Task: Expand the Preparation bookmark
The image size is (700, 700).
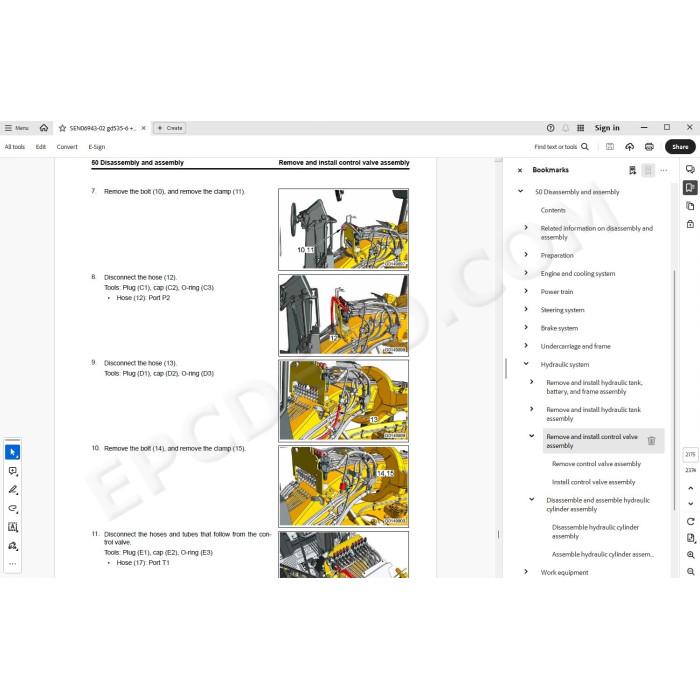Action: (x=526, y=254)
